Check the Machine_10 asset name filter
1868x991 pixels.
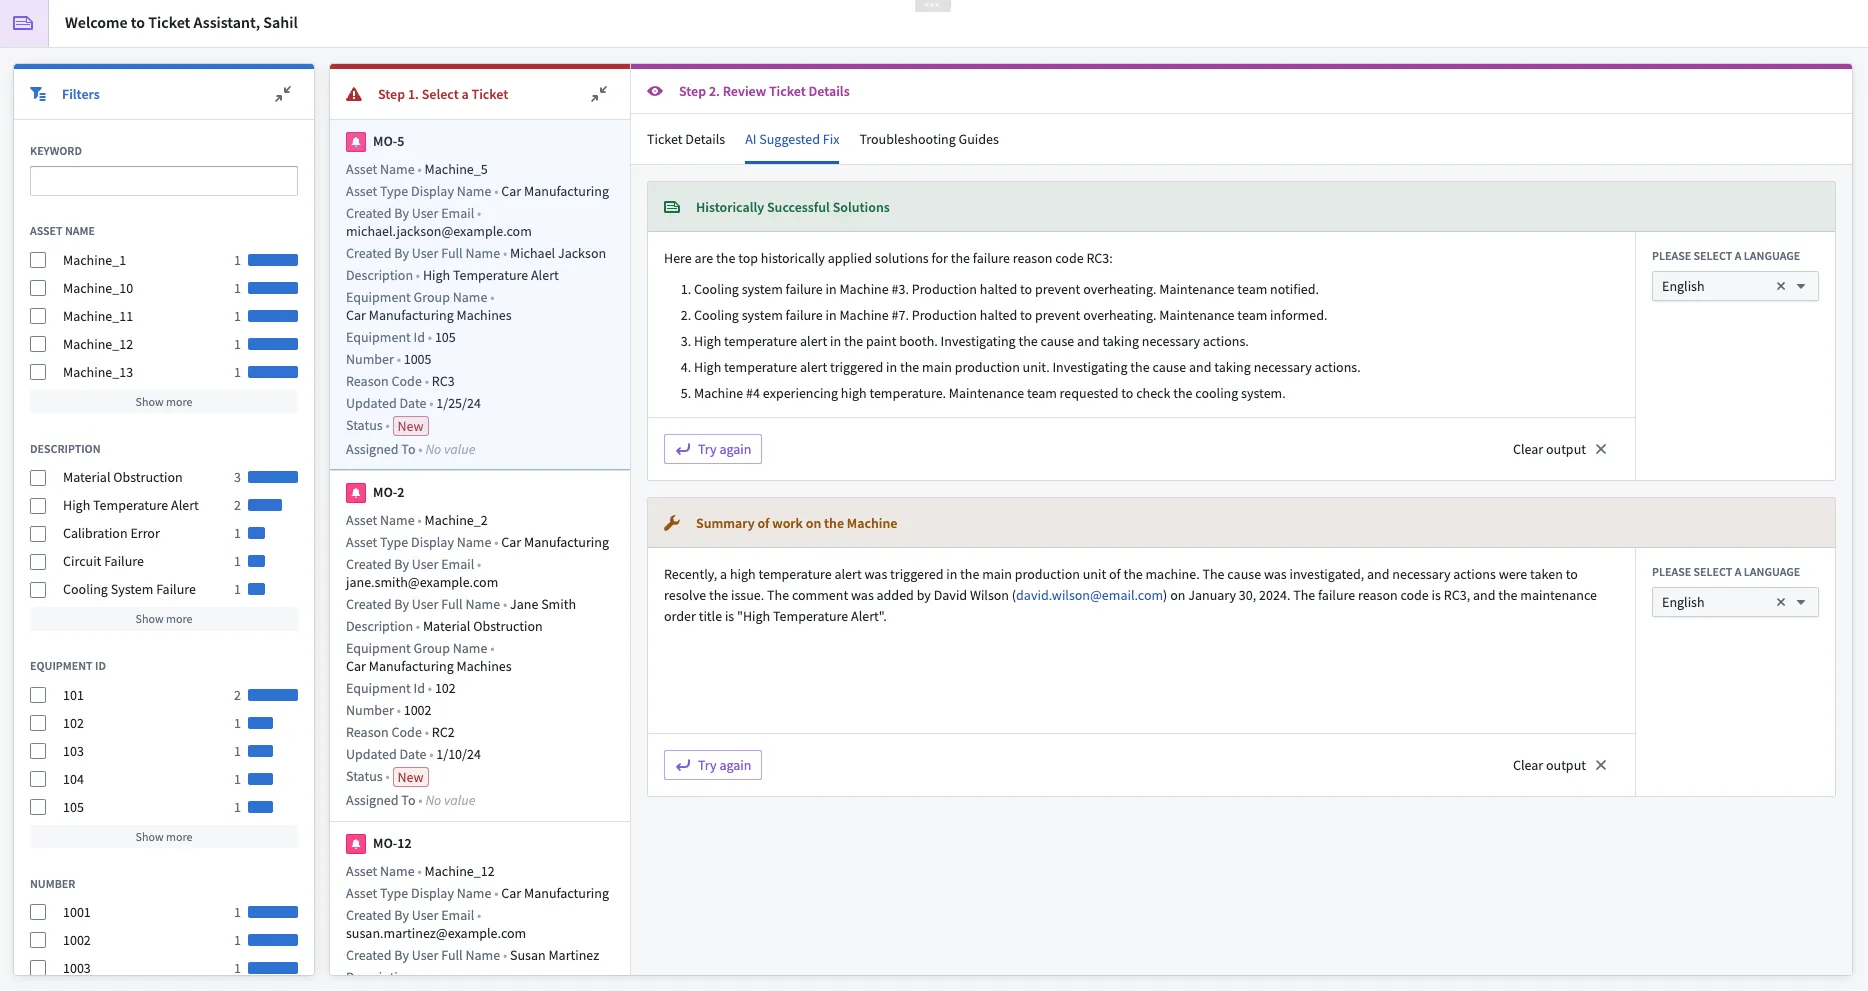click(x=38, y=289)
